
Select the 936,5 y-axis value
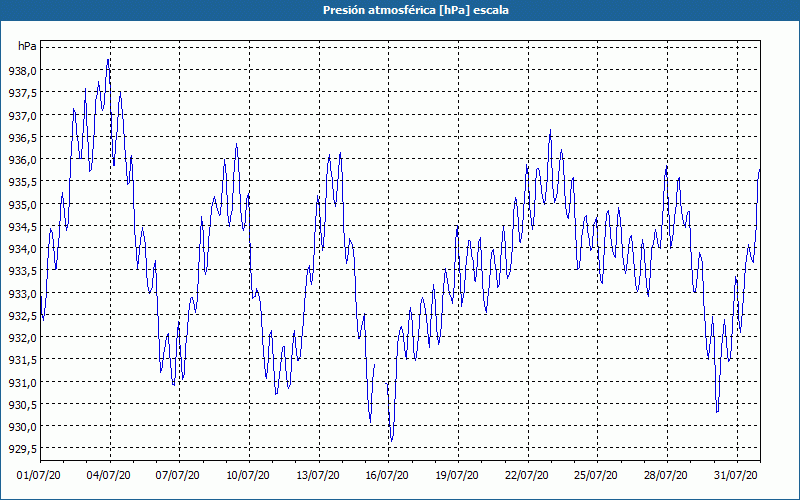(x=22, y=138)
